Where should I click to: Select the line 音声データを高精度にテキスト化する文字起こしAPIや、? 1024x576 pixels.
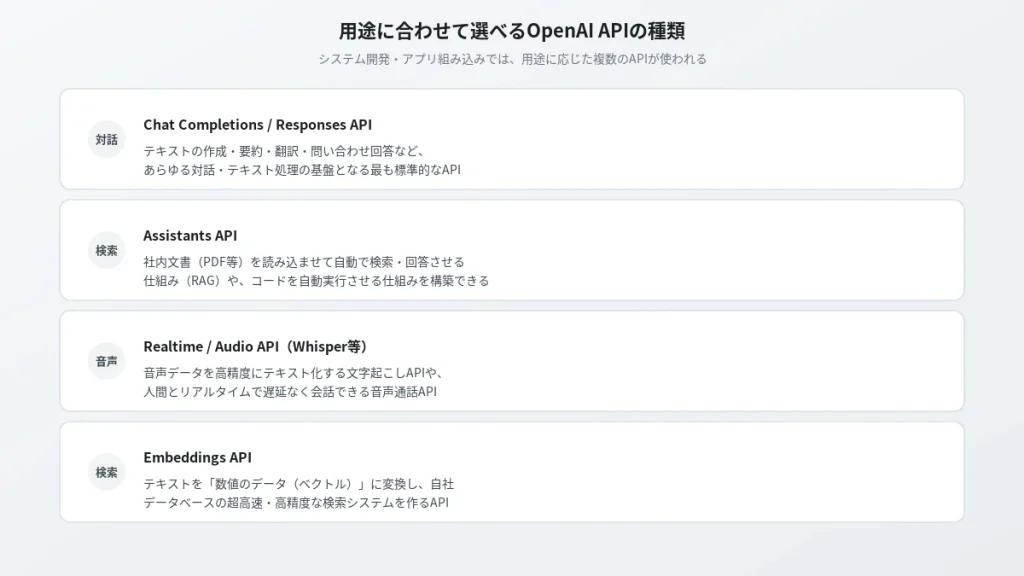tap(295, 374)
